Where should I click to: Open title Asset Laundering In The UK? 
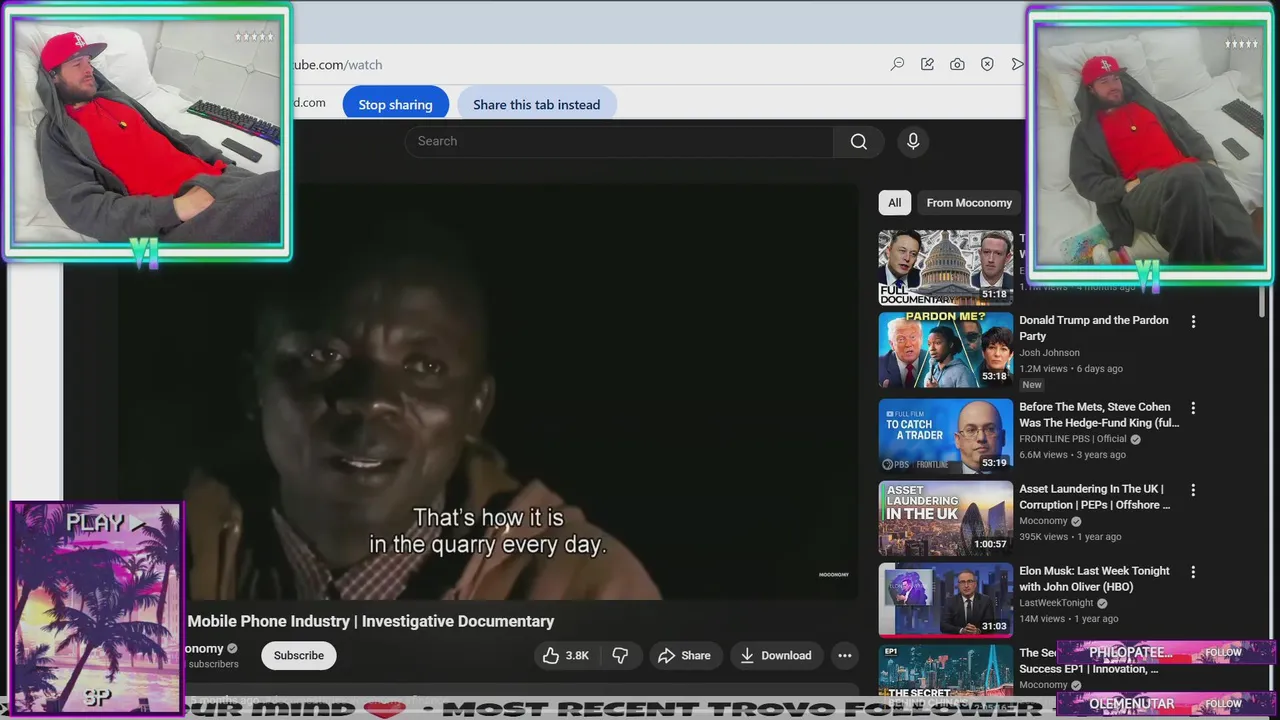1094,496
